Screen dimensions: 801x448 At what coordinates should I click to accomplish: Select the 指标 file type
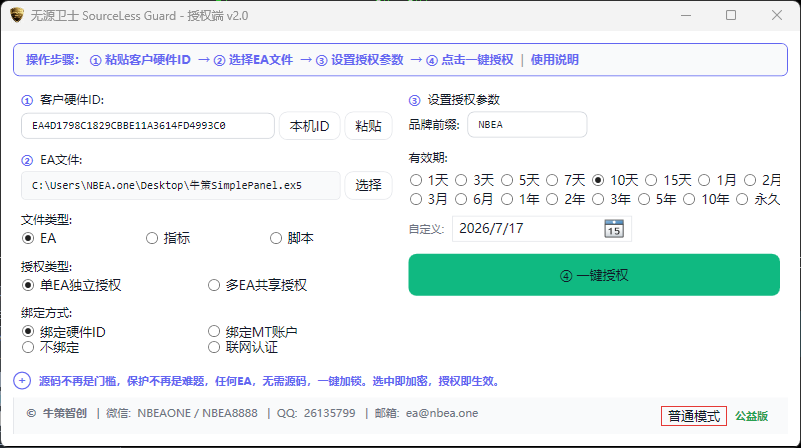point(168,238)
